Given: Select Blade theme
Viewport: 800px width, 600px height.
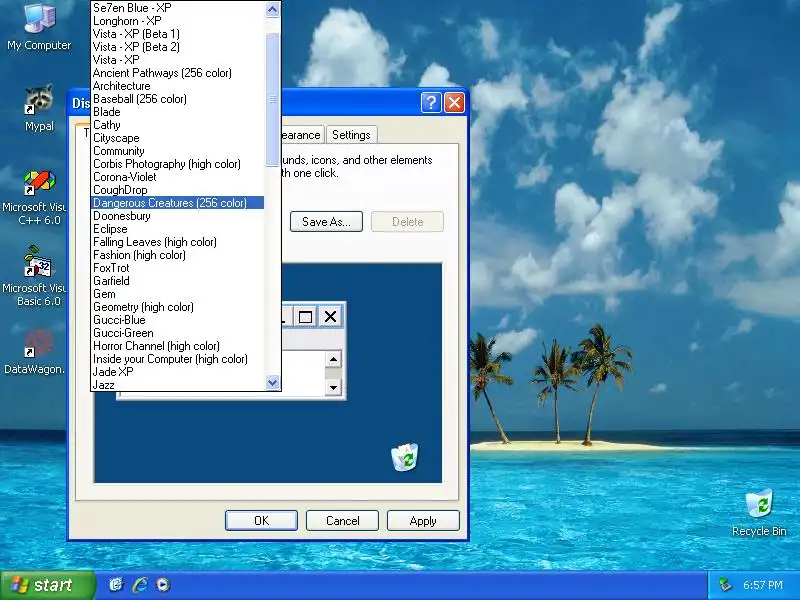Looking at the screenshot, I should 178,112.
